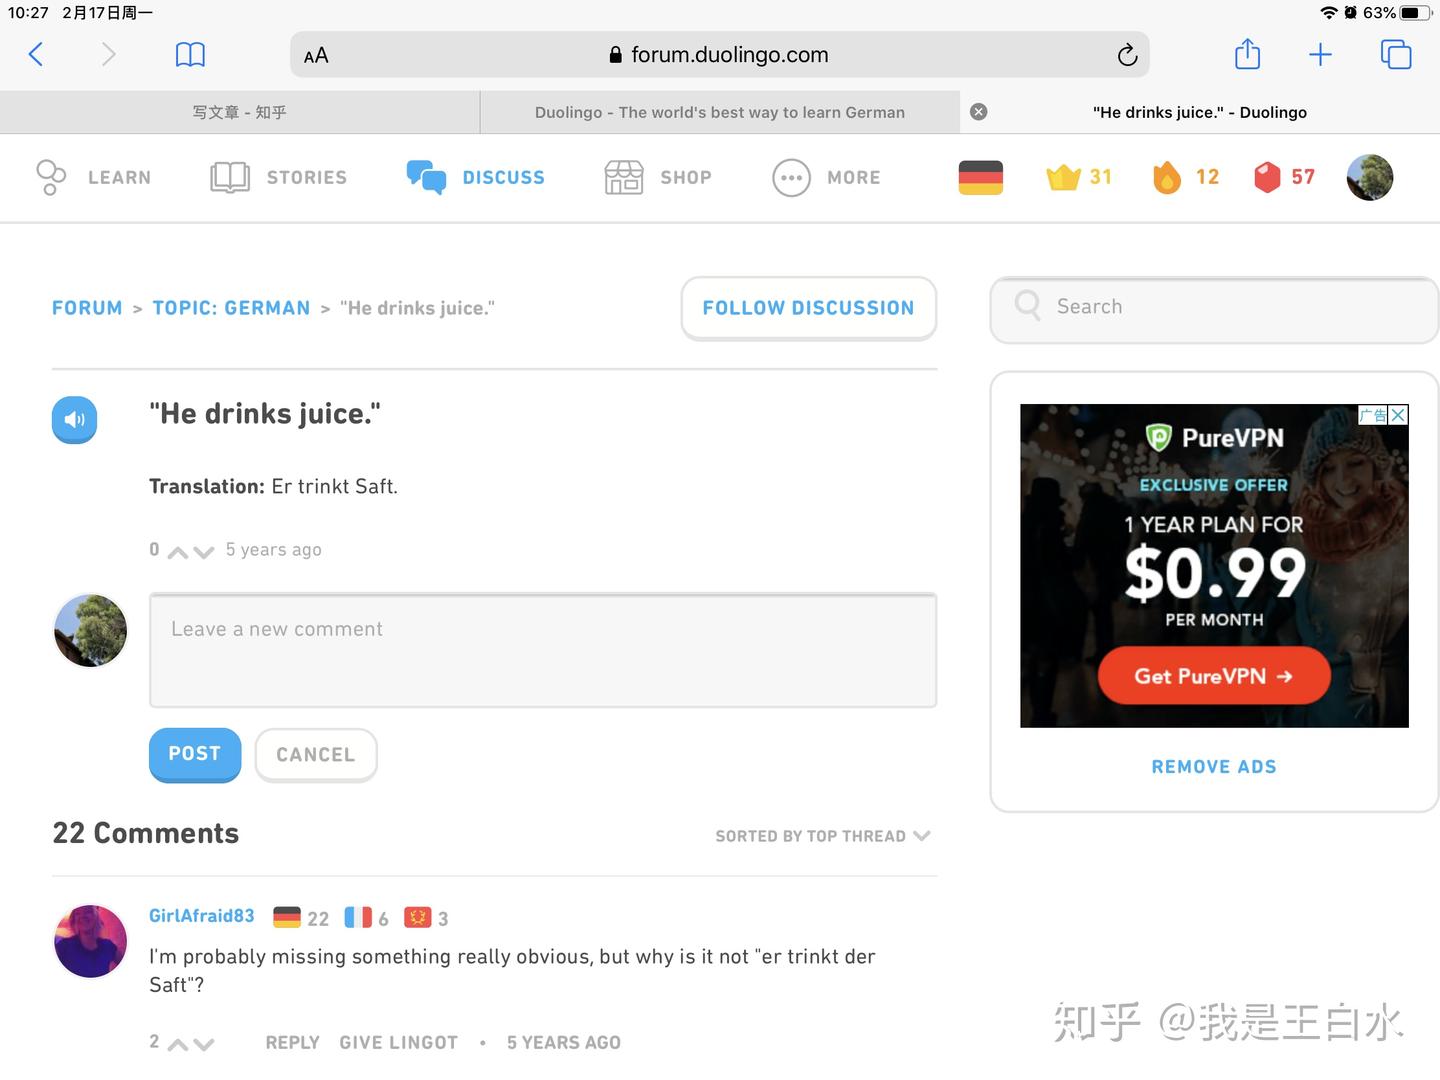Play audio for "He drinks juice."
Viewport: 1440px width, 1080px height.
(74, 419)
